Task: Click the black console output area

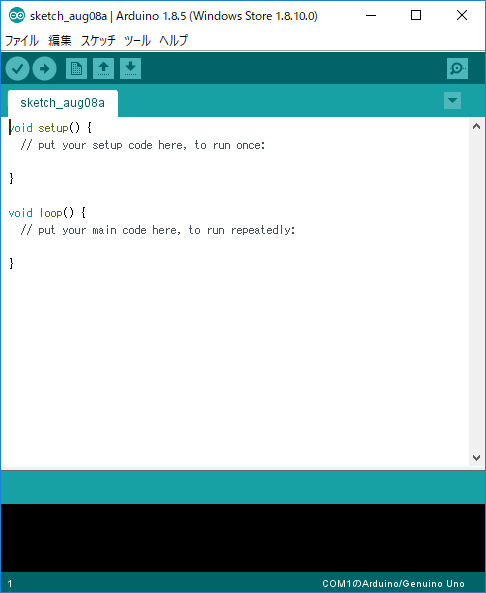Action: click(243, 537)
